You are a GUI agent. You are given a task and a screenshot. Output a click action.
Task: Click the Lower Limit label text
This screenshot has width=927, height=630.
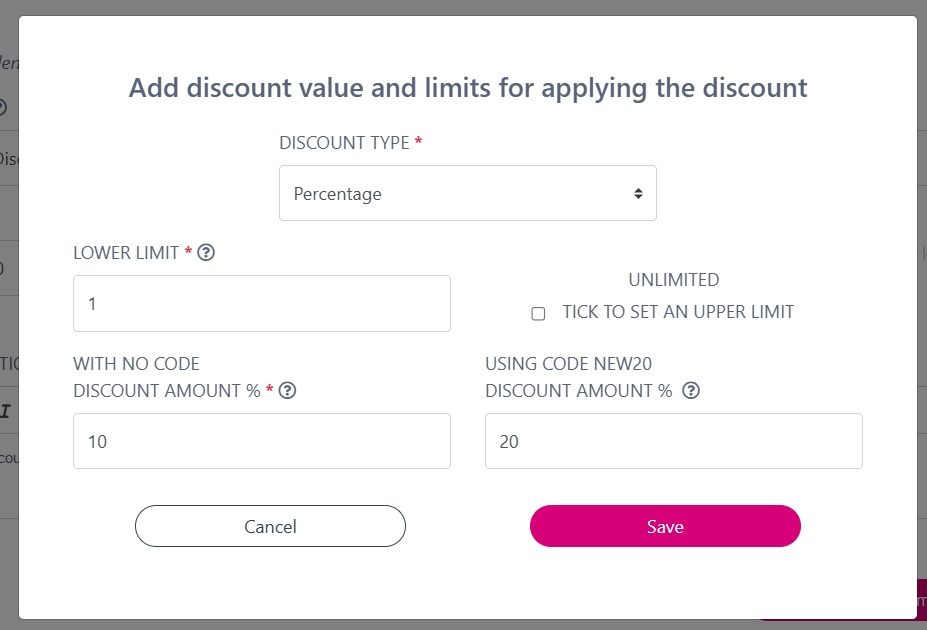coord(126,253)
